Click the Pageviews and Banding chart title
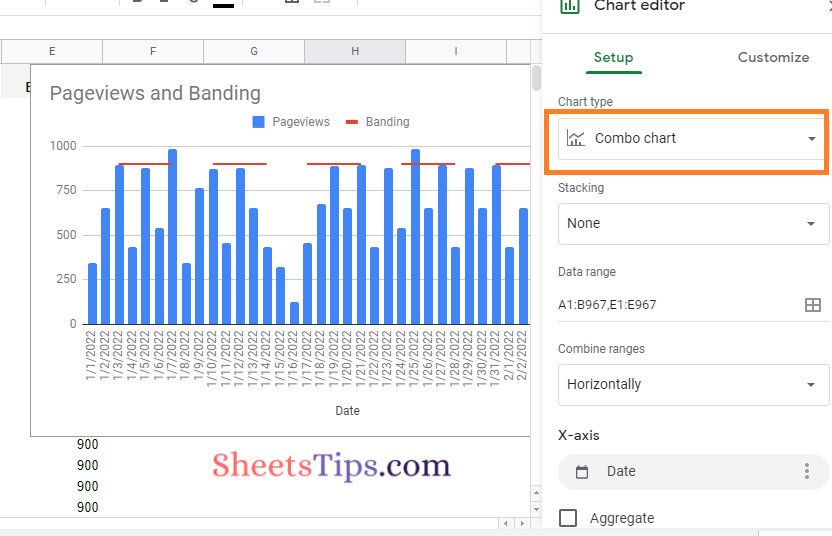This screenshot has width=832, height=536. click(x=155, y=93)
